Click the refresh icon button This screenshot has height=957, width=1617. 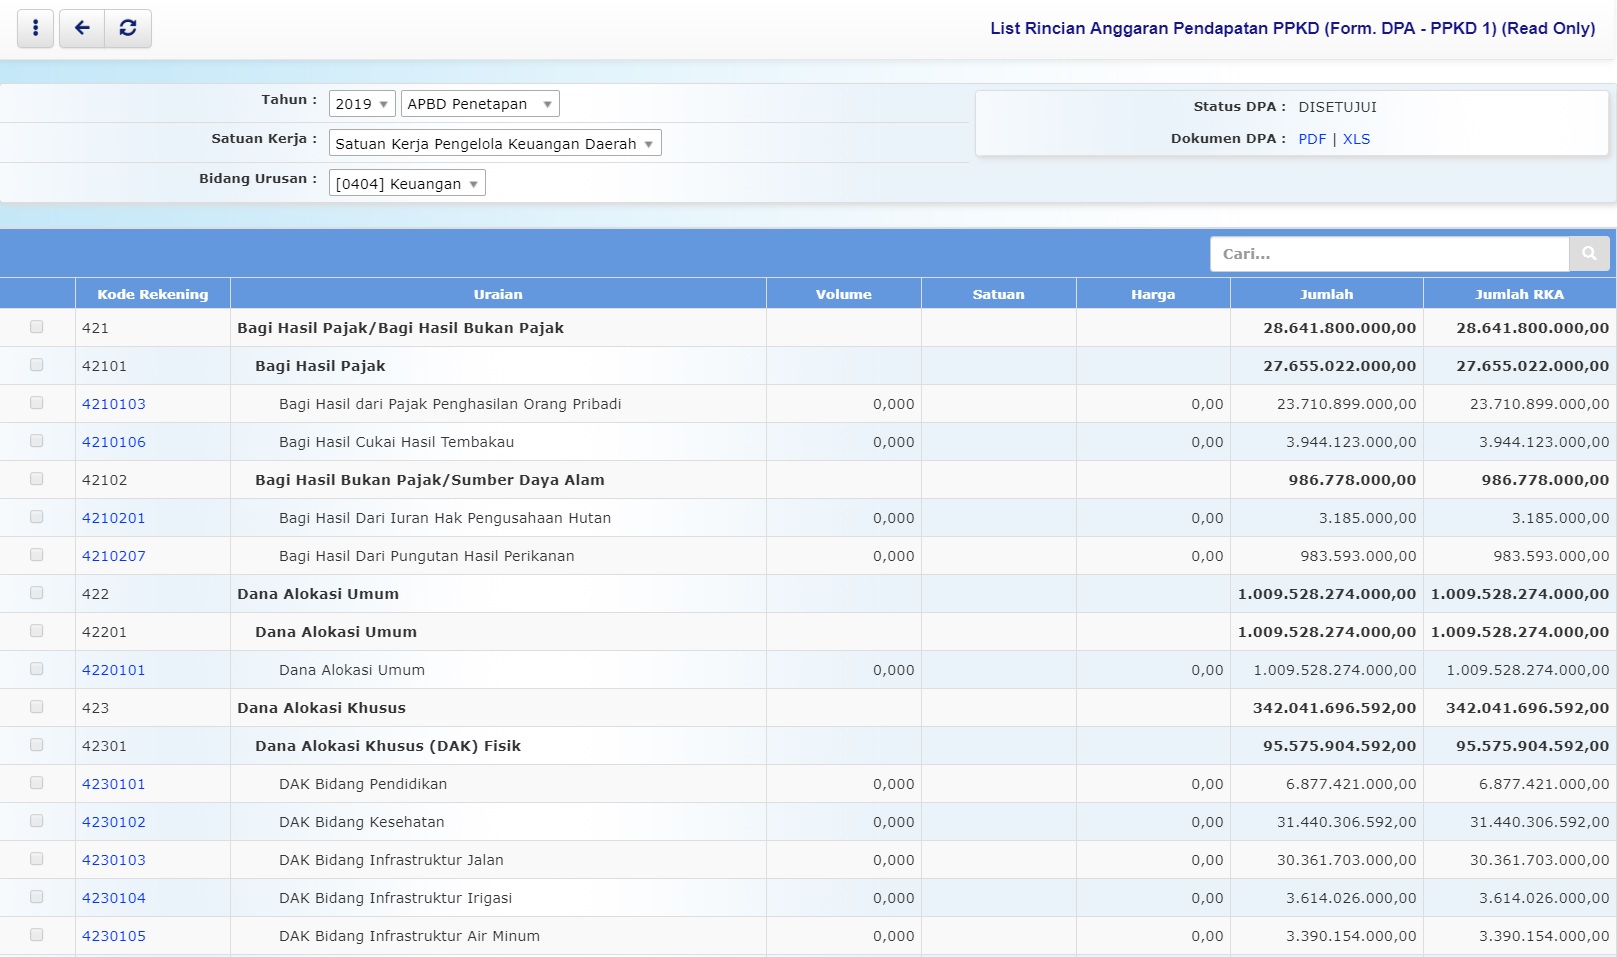(x=128, y=28)
